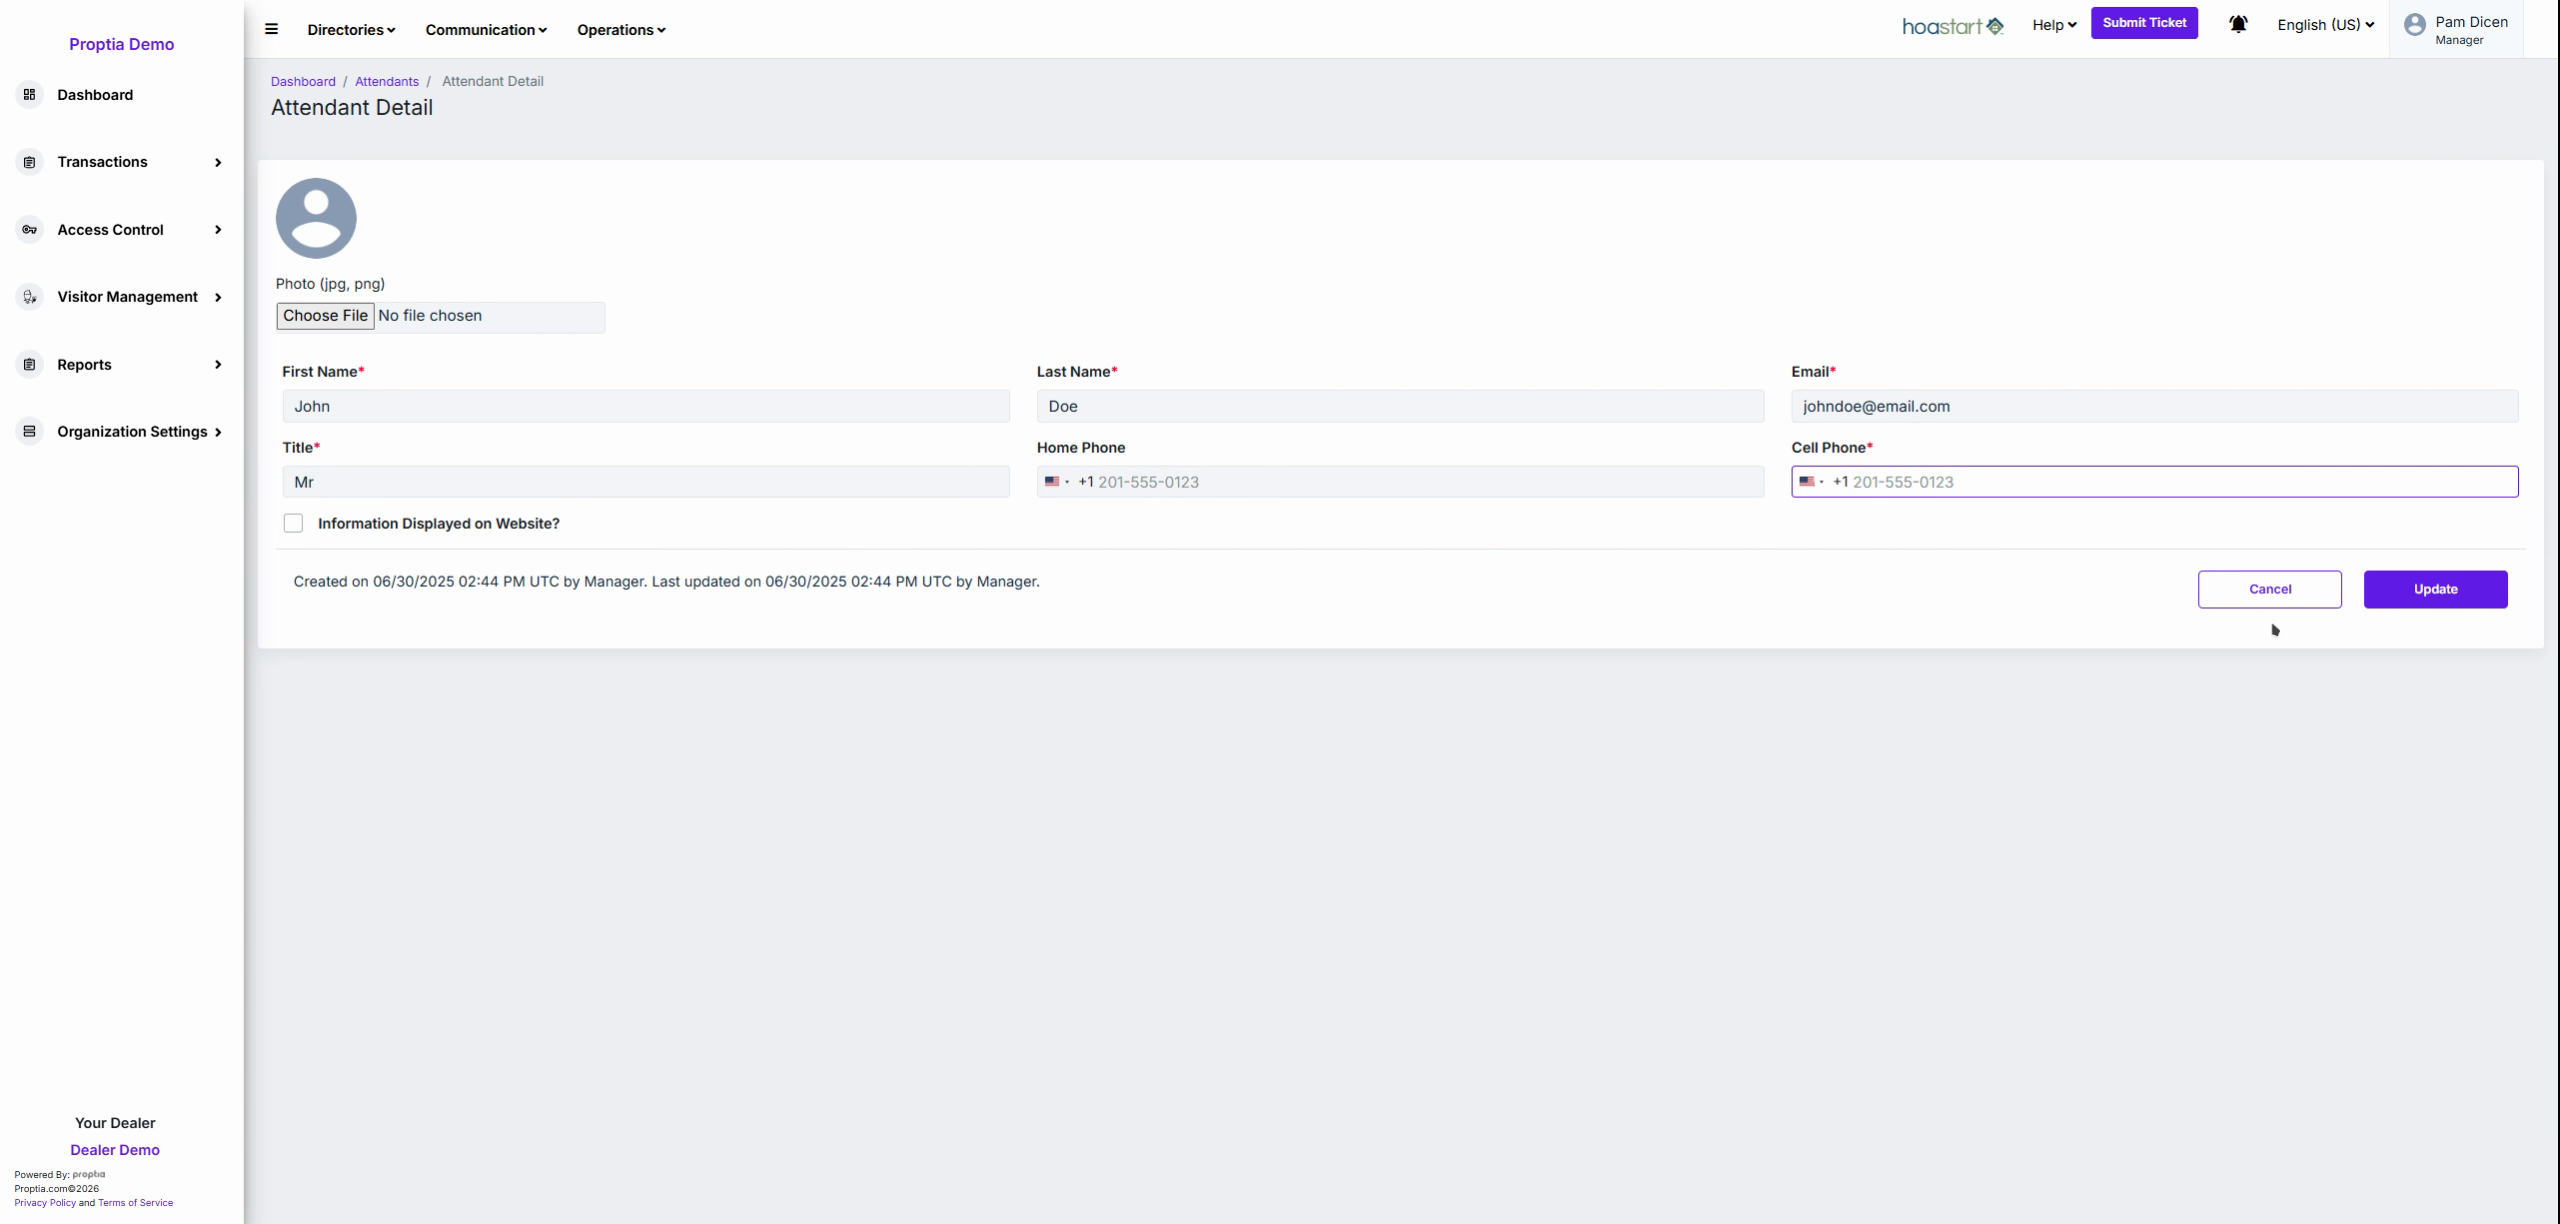Open the Operations menu

pos(621,30)
